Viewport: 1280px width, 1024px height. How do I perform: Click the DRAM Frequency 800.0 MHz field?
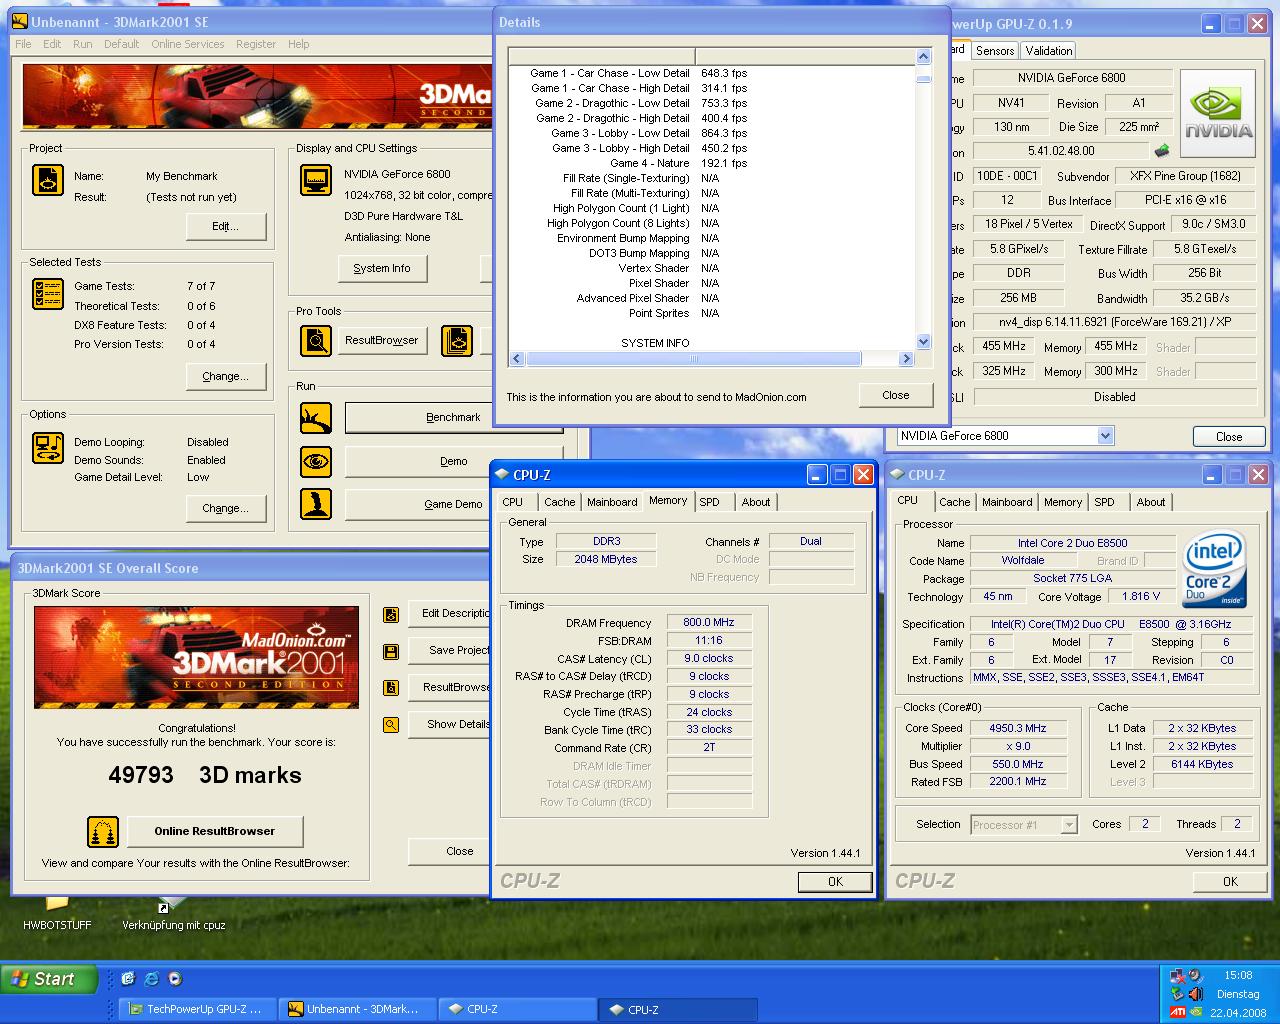(709, 622)
